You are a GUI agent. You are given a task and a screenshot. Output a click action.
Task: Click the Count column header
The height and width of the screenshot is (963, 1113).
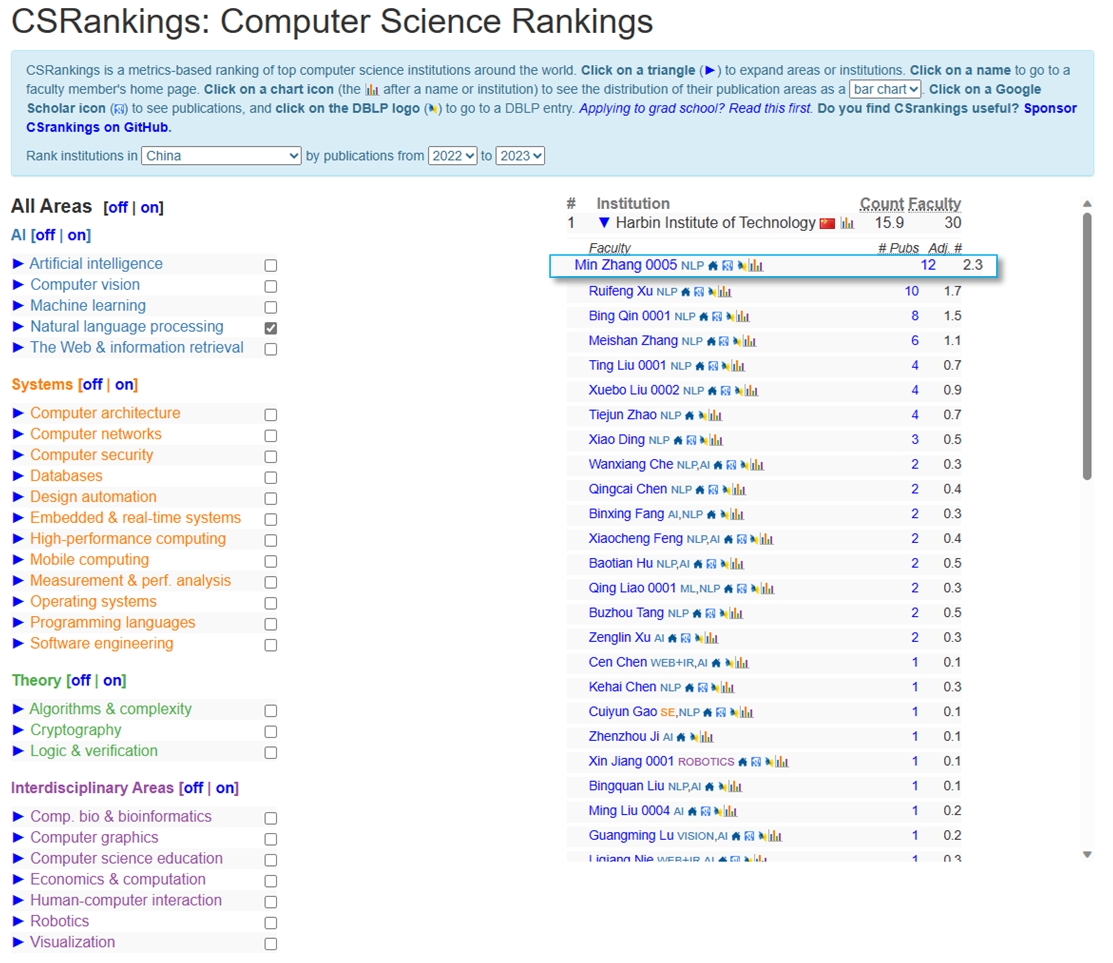pyautogui.click(x=882, y=204)
